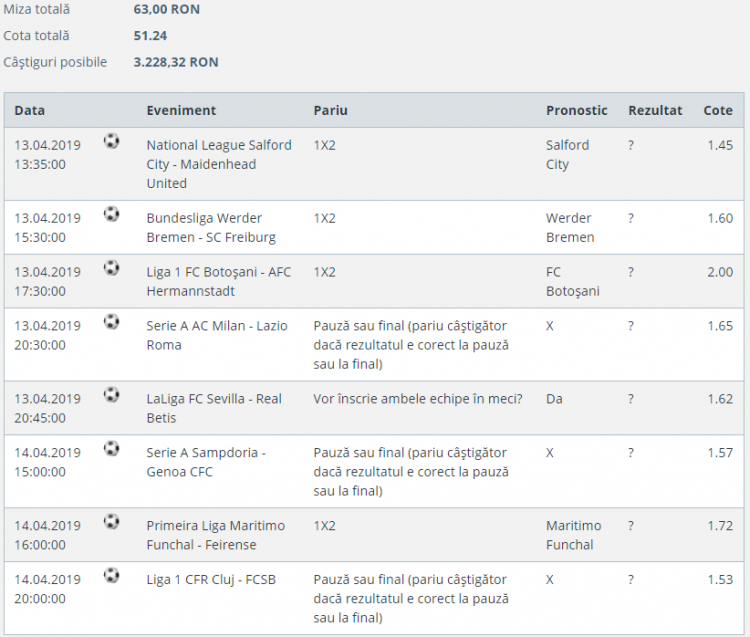This screenshot has height=637, width=750.
Task: Click the football icon for AC Milan - Lazio
Action: point(111,322)
